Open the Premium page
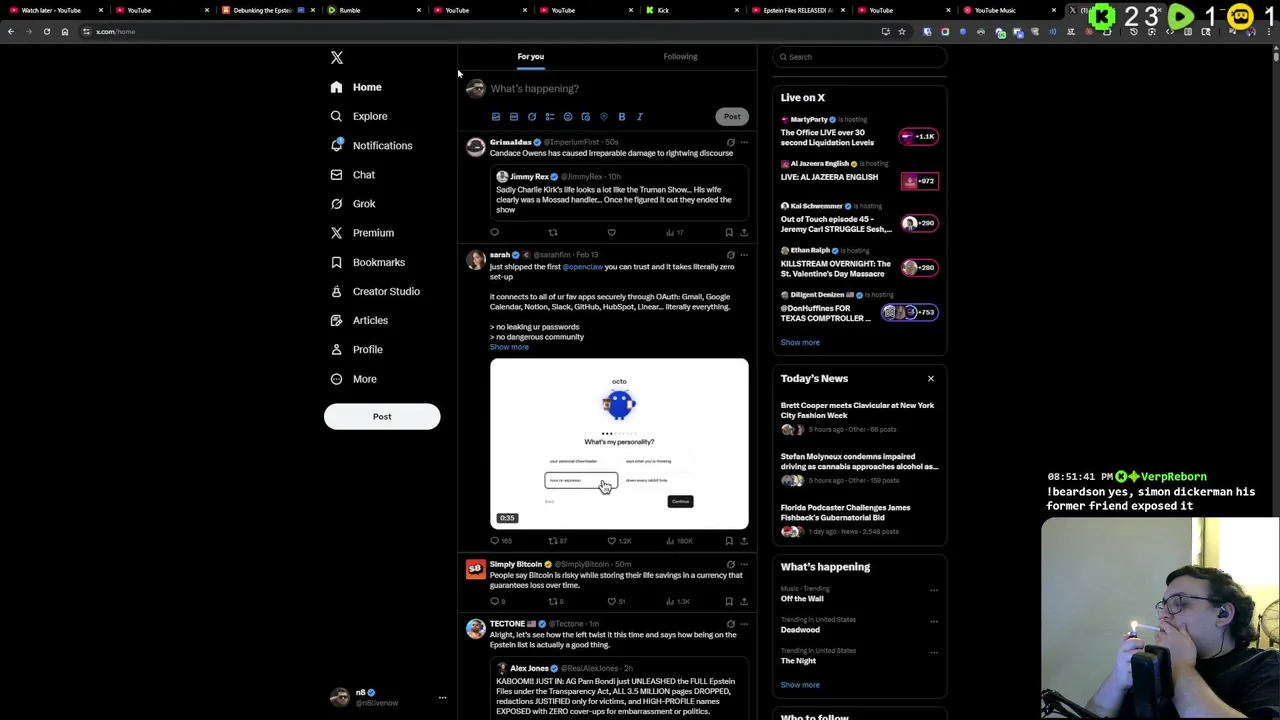The height and width of the screenshot is (720, 1280). point(362,233)
